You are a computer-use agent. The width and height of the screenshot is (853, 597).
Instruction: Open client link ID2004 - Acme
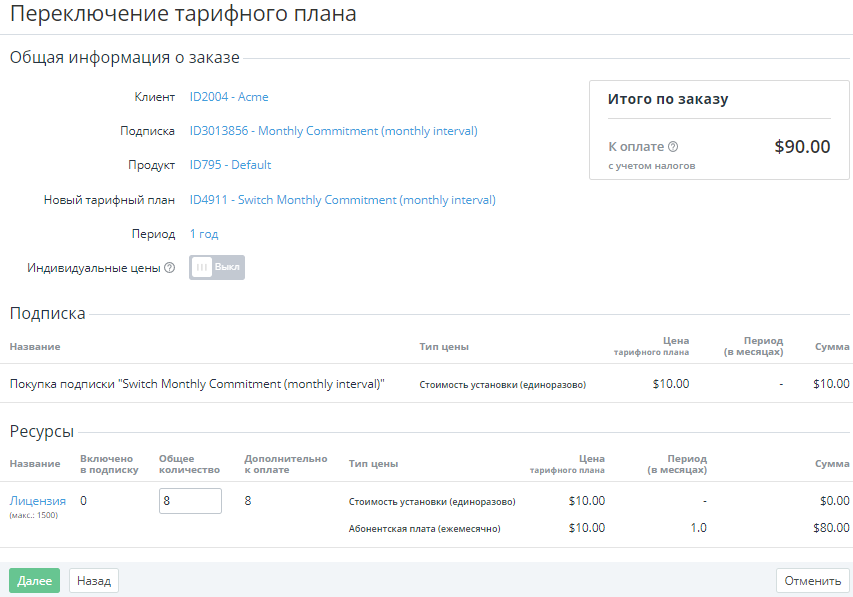(229, 97)
